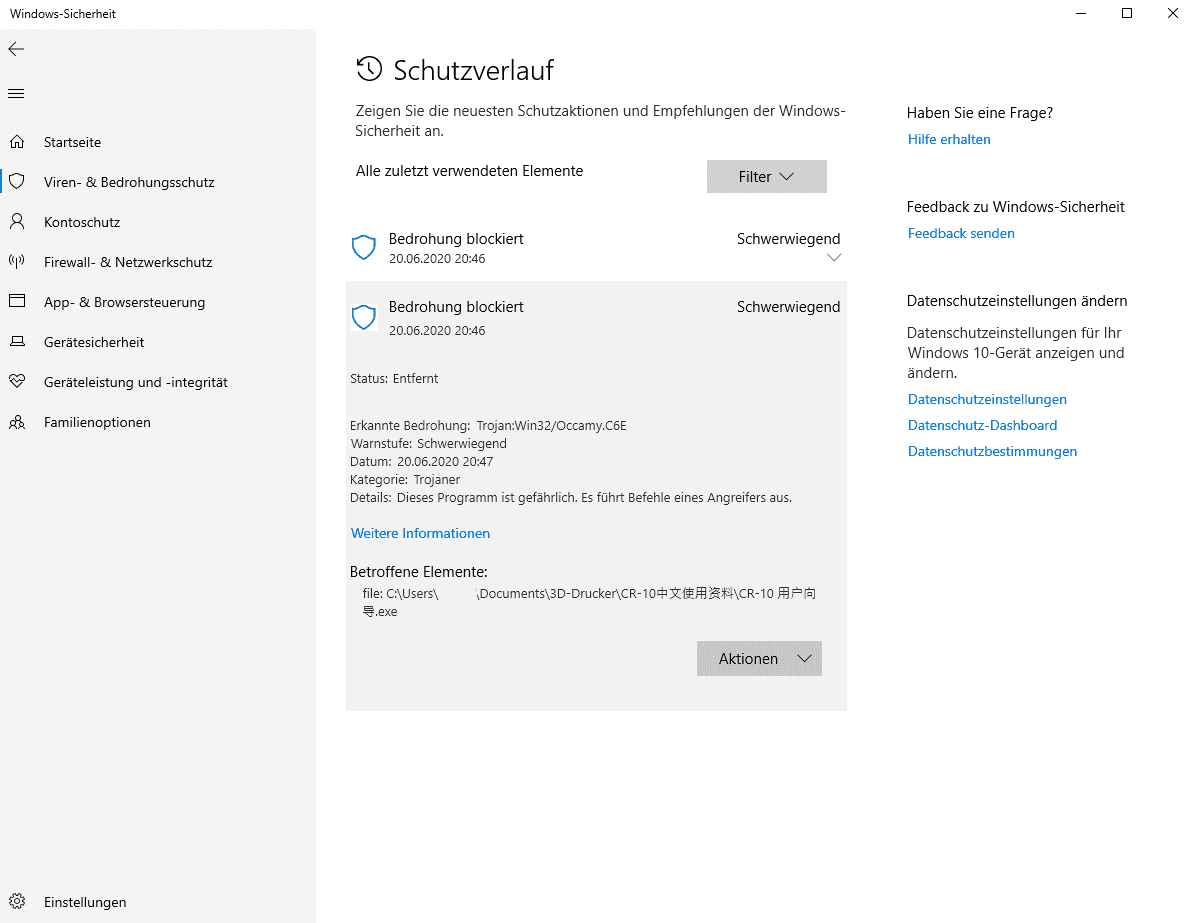
Task: Open Datenschutzbestimmungen link
Action: [x=992, y=451]
